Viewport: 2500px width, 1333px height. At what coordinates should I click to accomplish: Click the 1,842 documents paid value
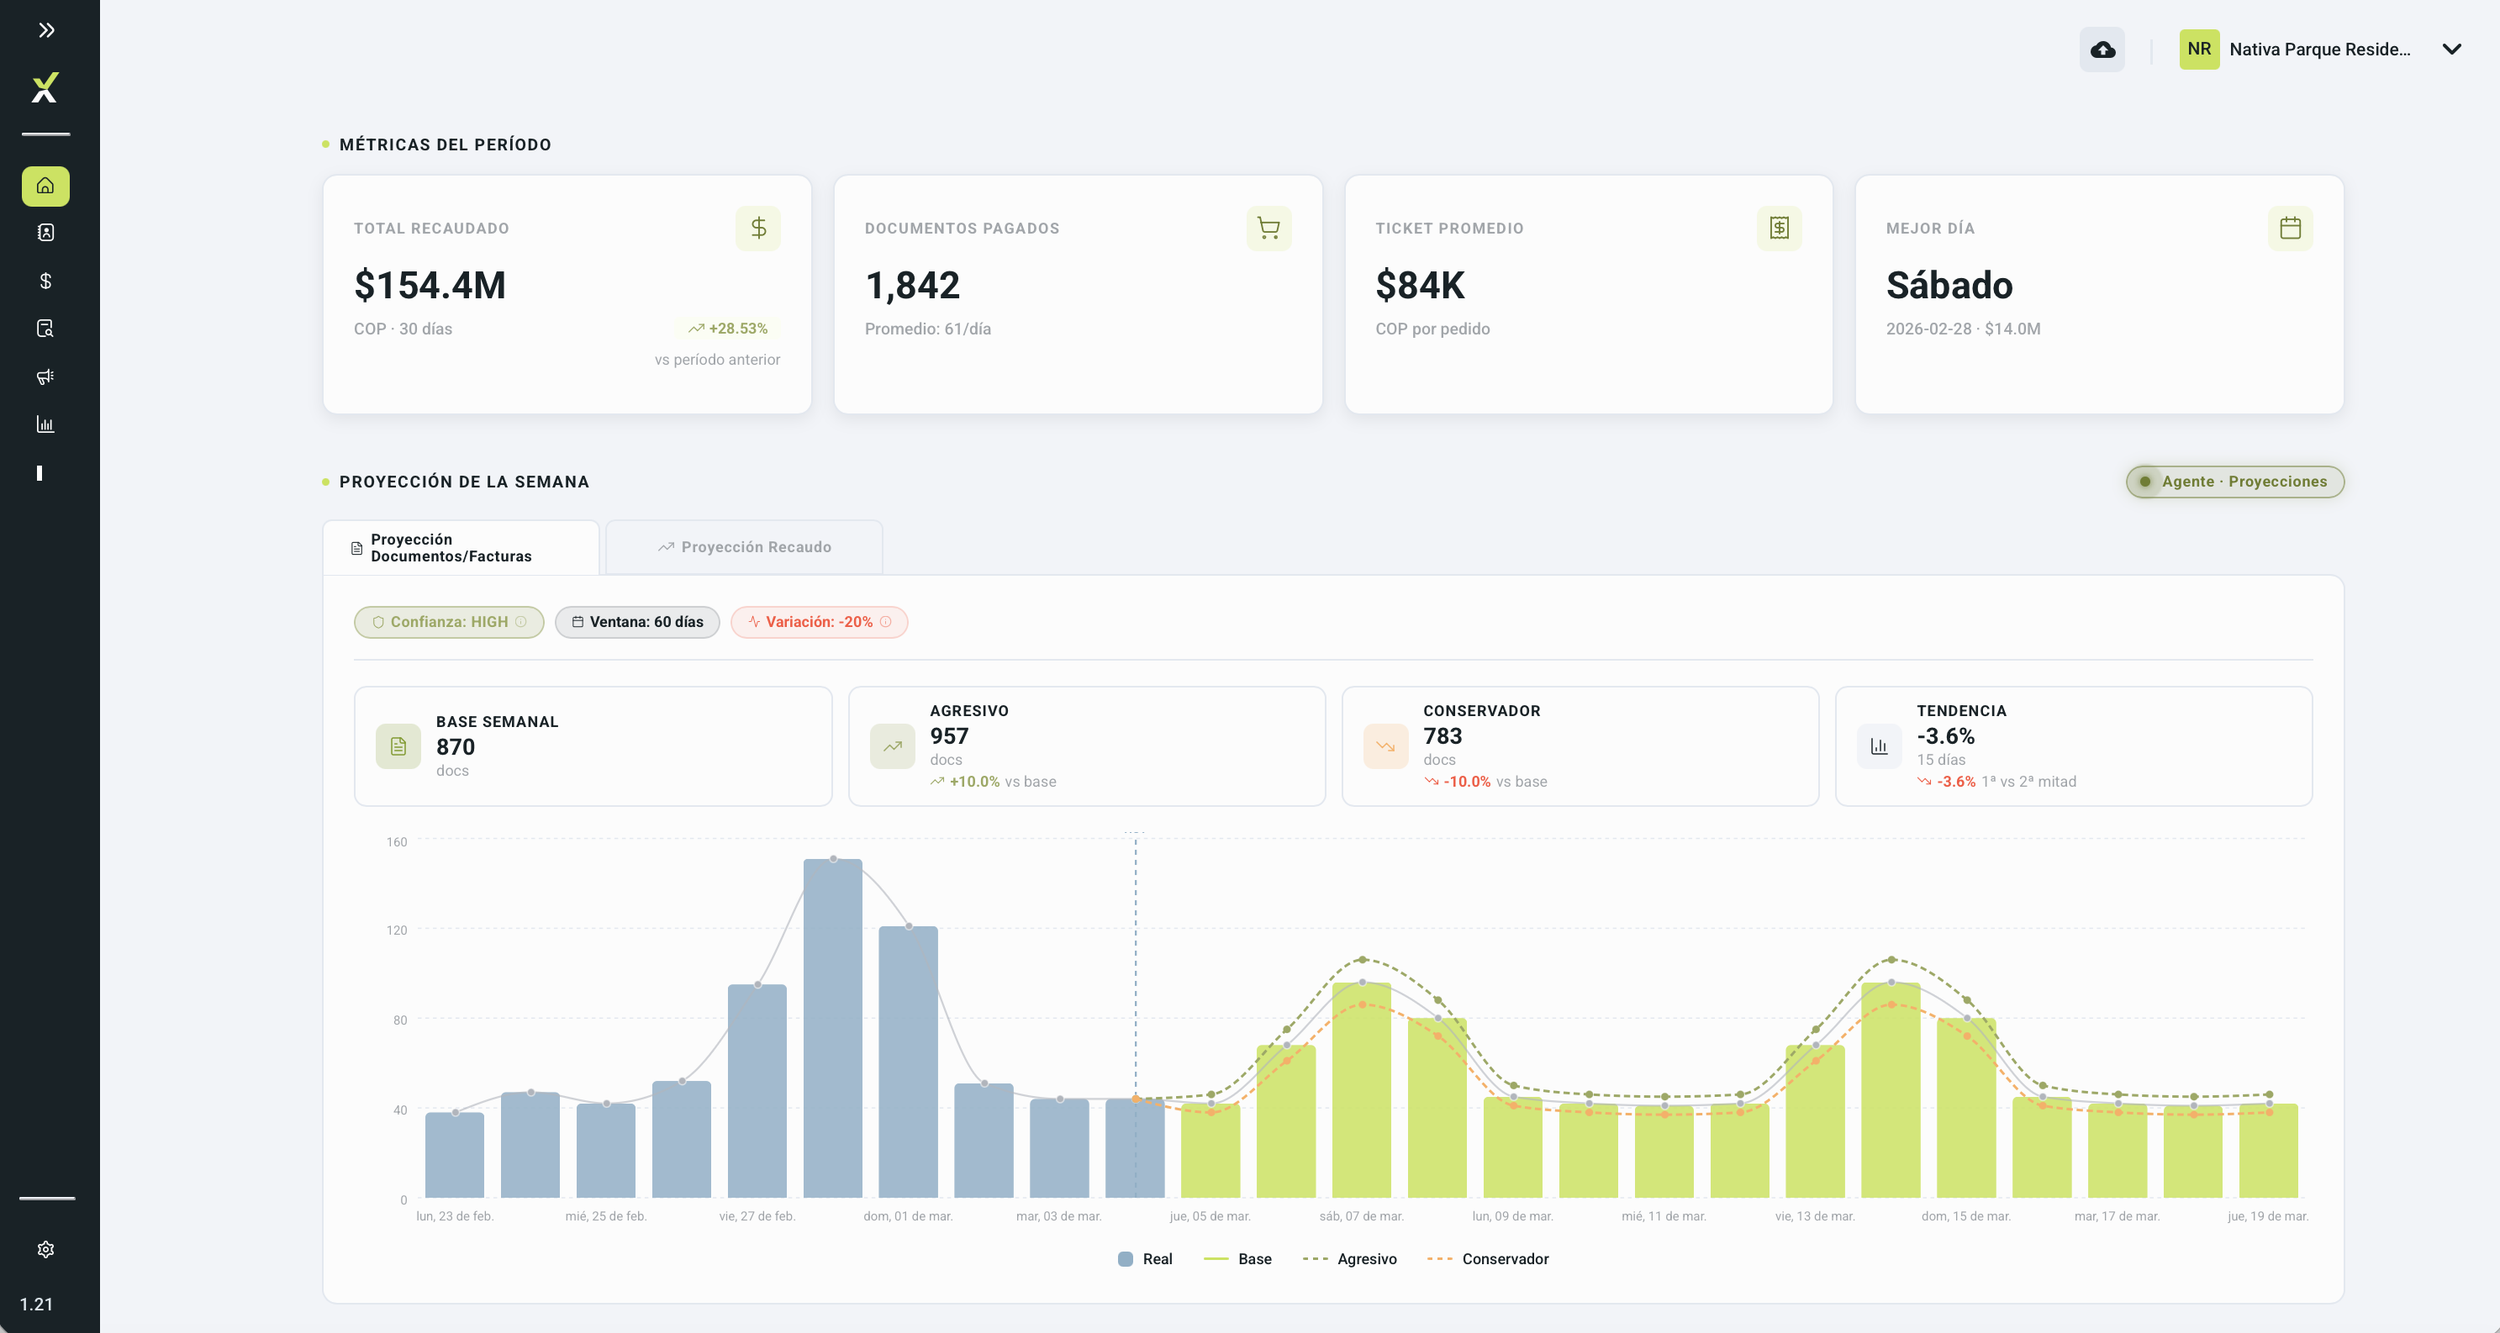[912, 286]
